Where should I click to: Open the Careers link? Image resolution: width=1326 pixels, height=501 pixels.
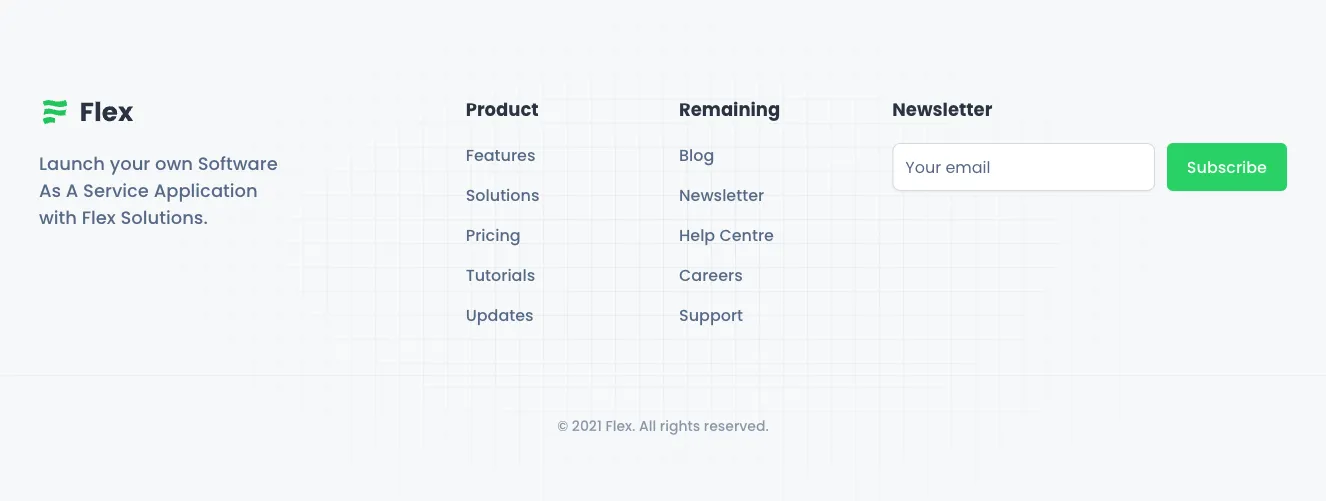click(x=710, y=276)
